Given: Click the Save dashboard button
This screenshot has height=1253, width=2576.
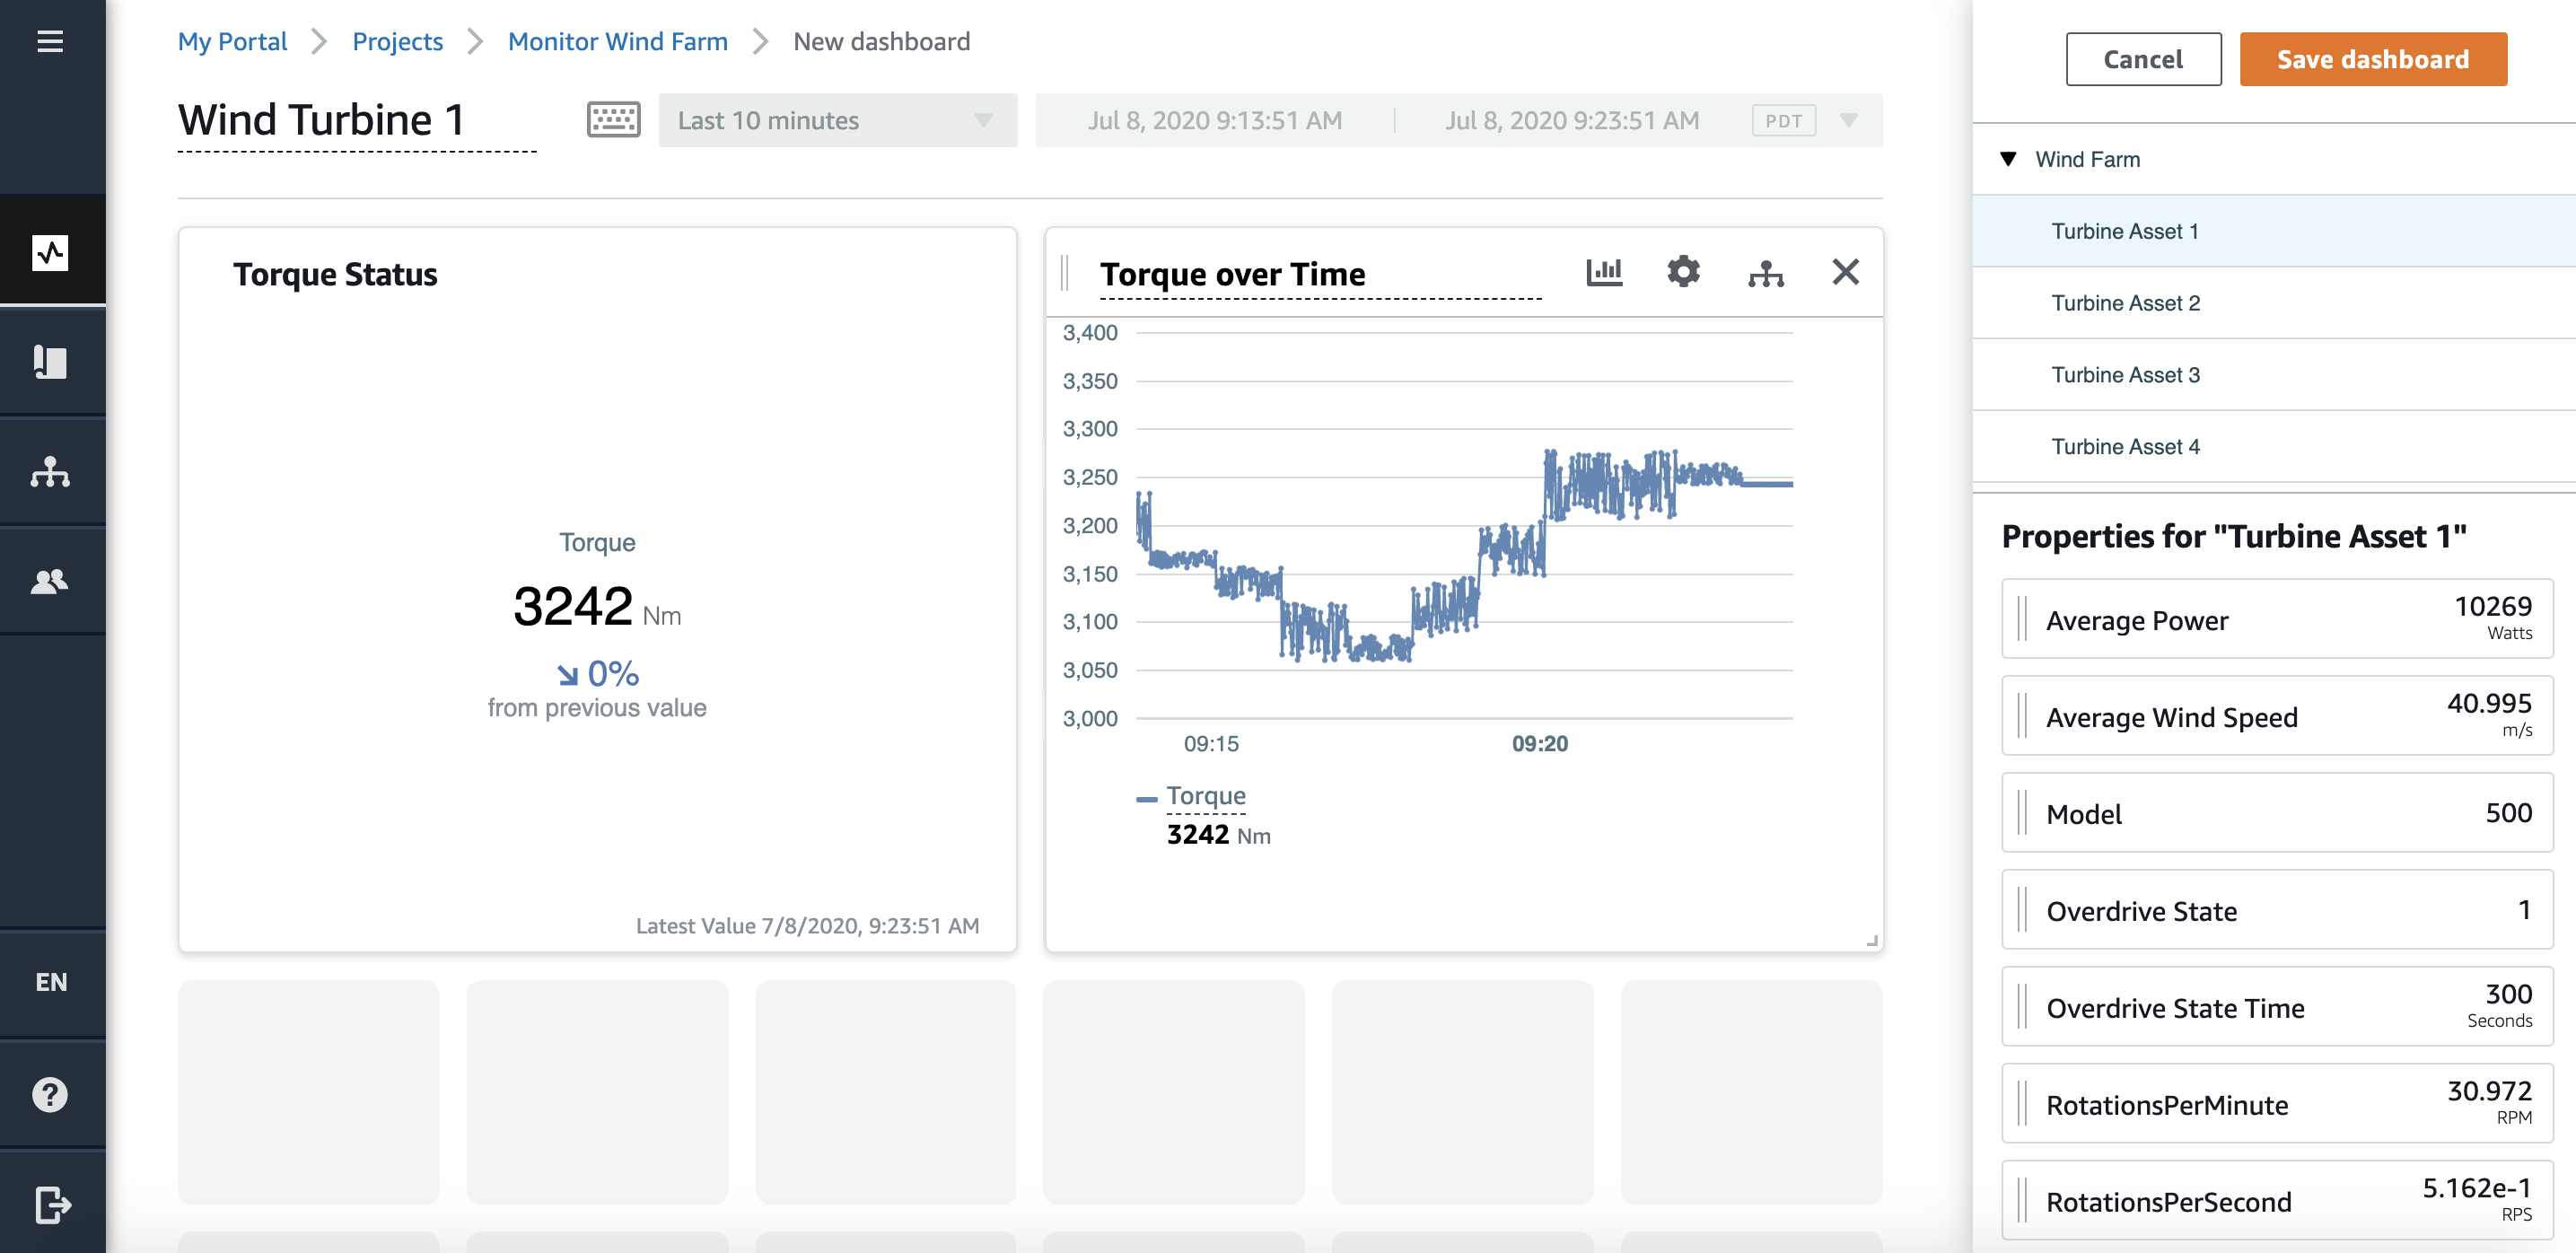Looking at the screenshot, I should point(2372,59).
